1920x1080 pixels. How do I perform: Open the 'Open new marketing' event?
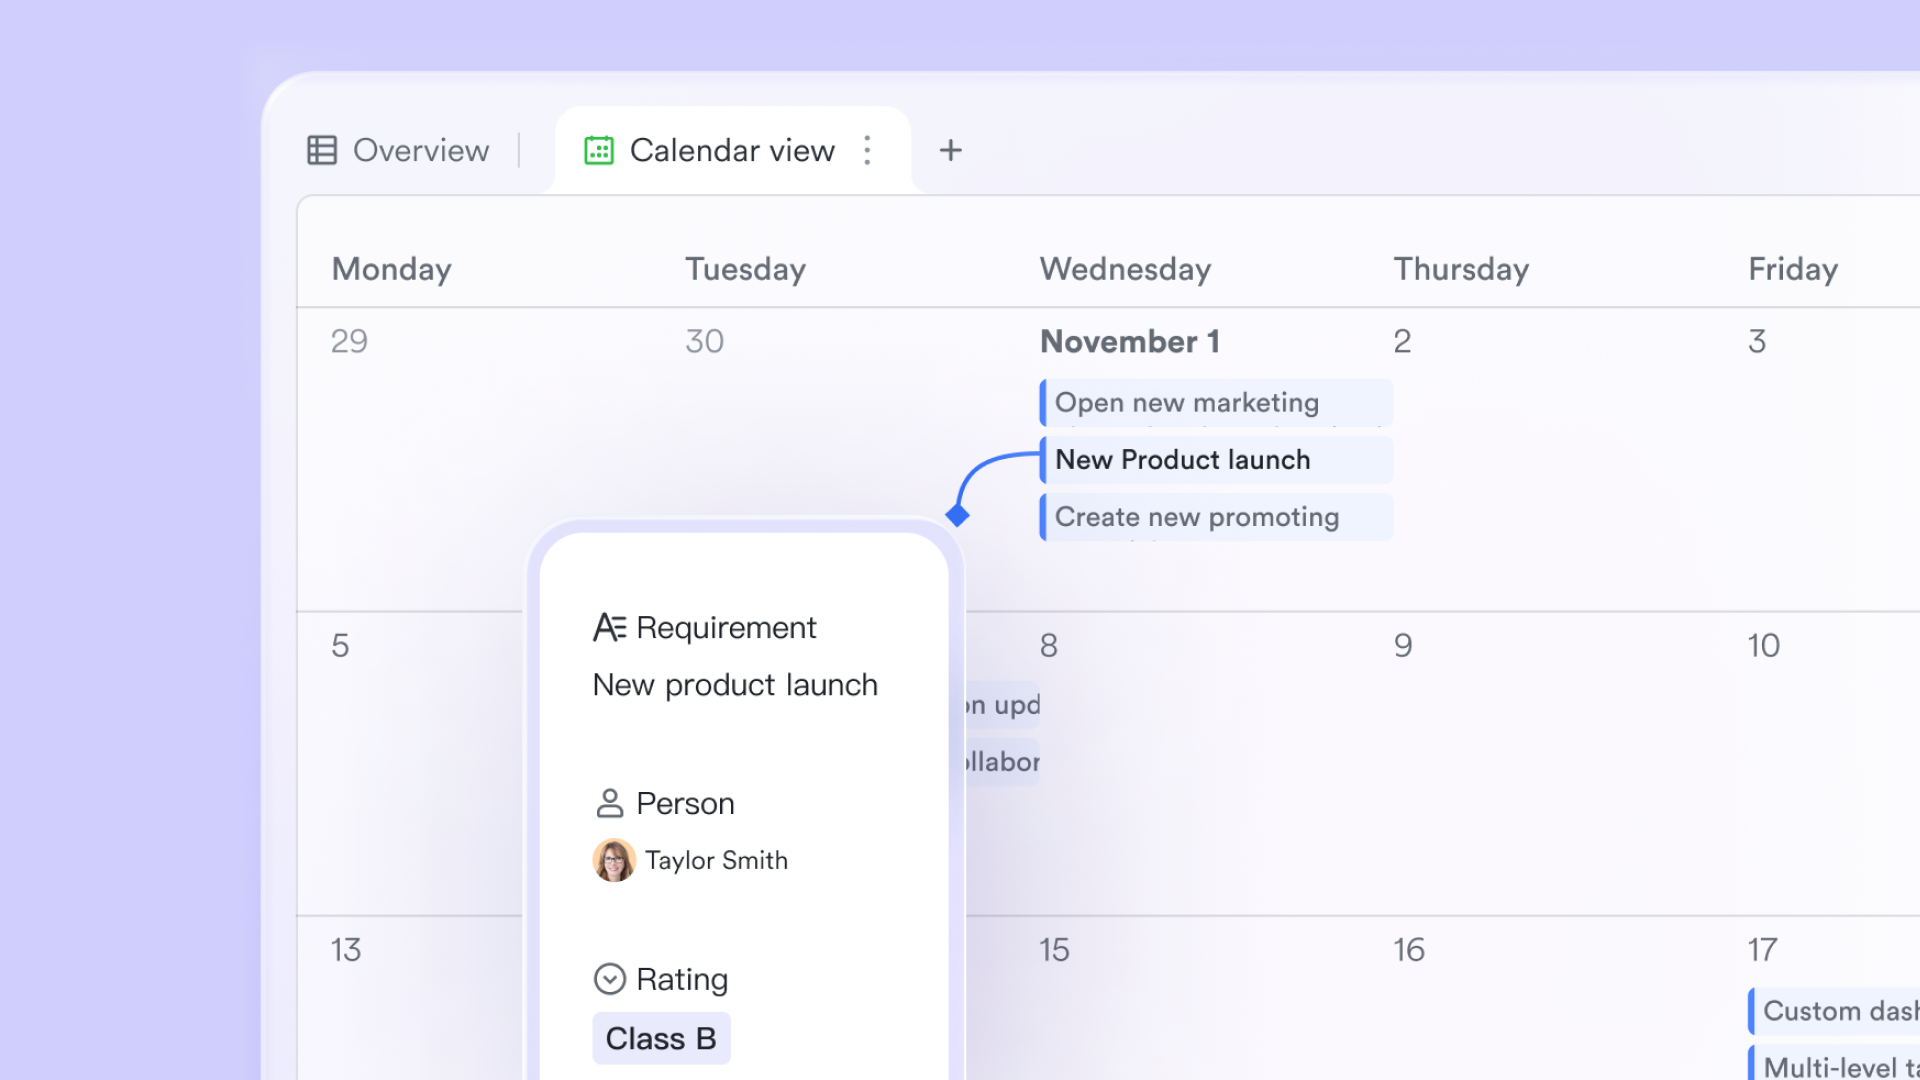pos(1216,403)
